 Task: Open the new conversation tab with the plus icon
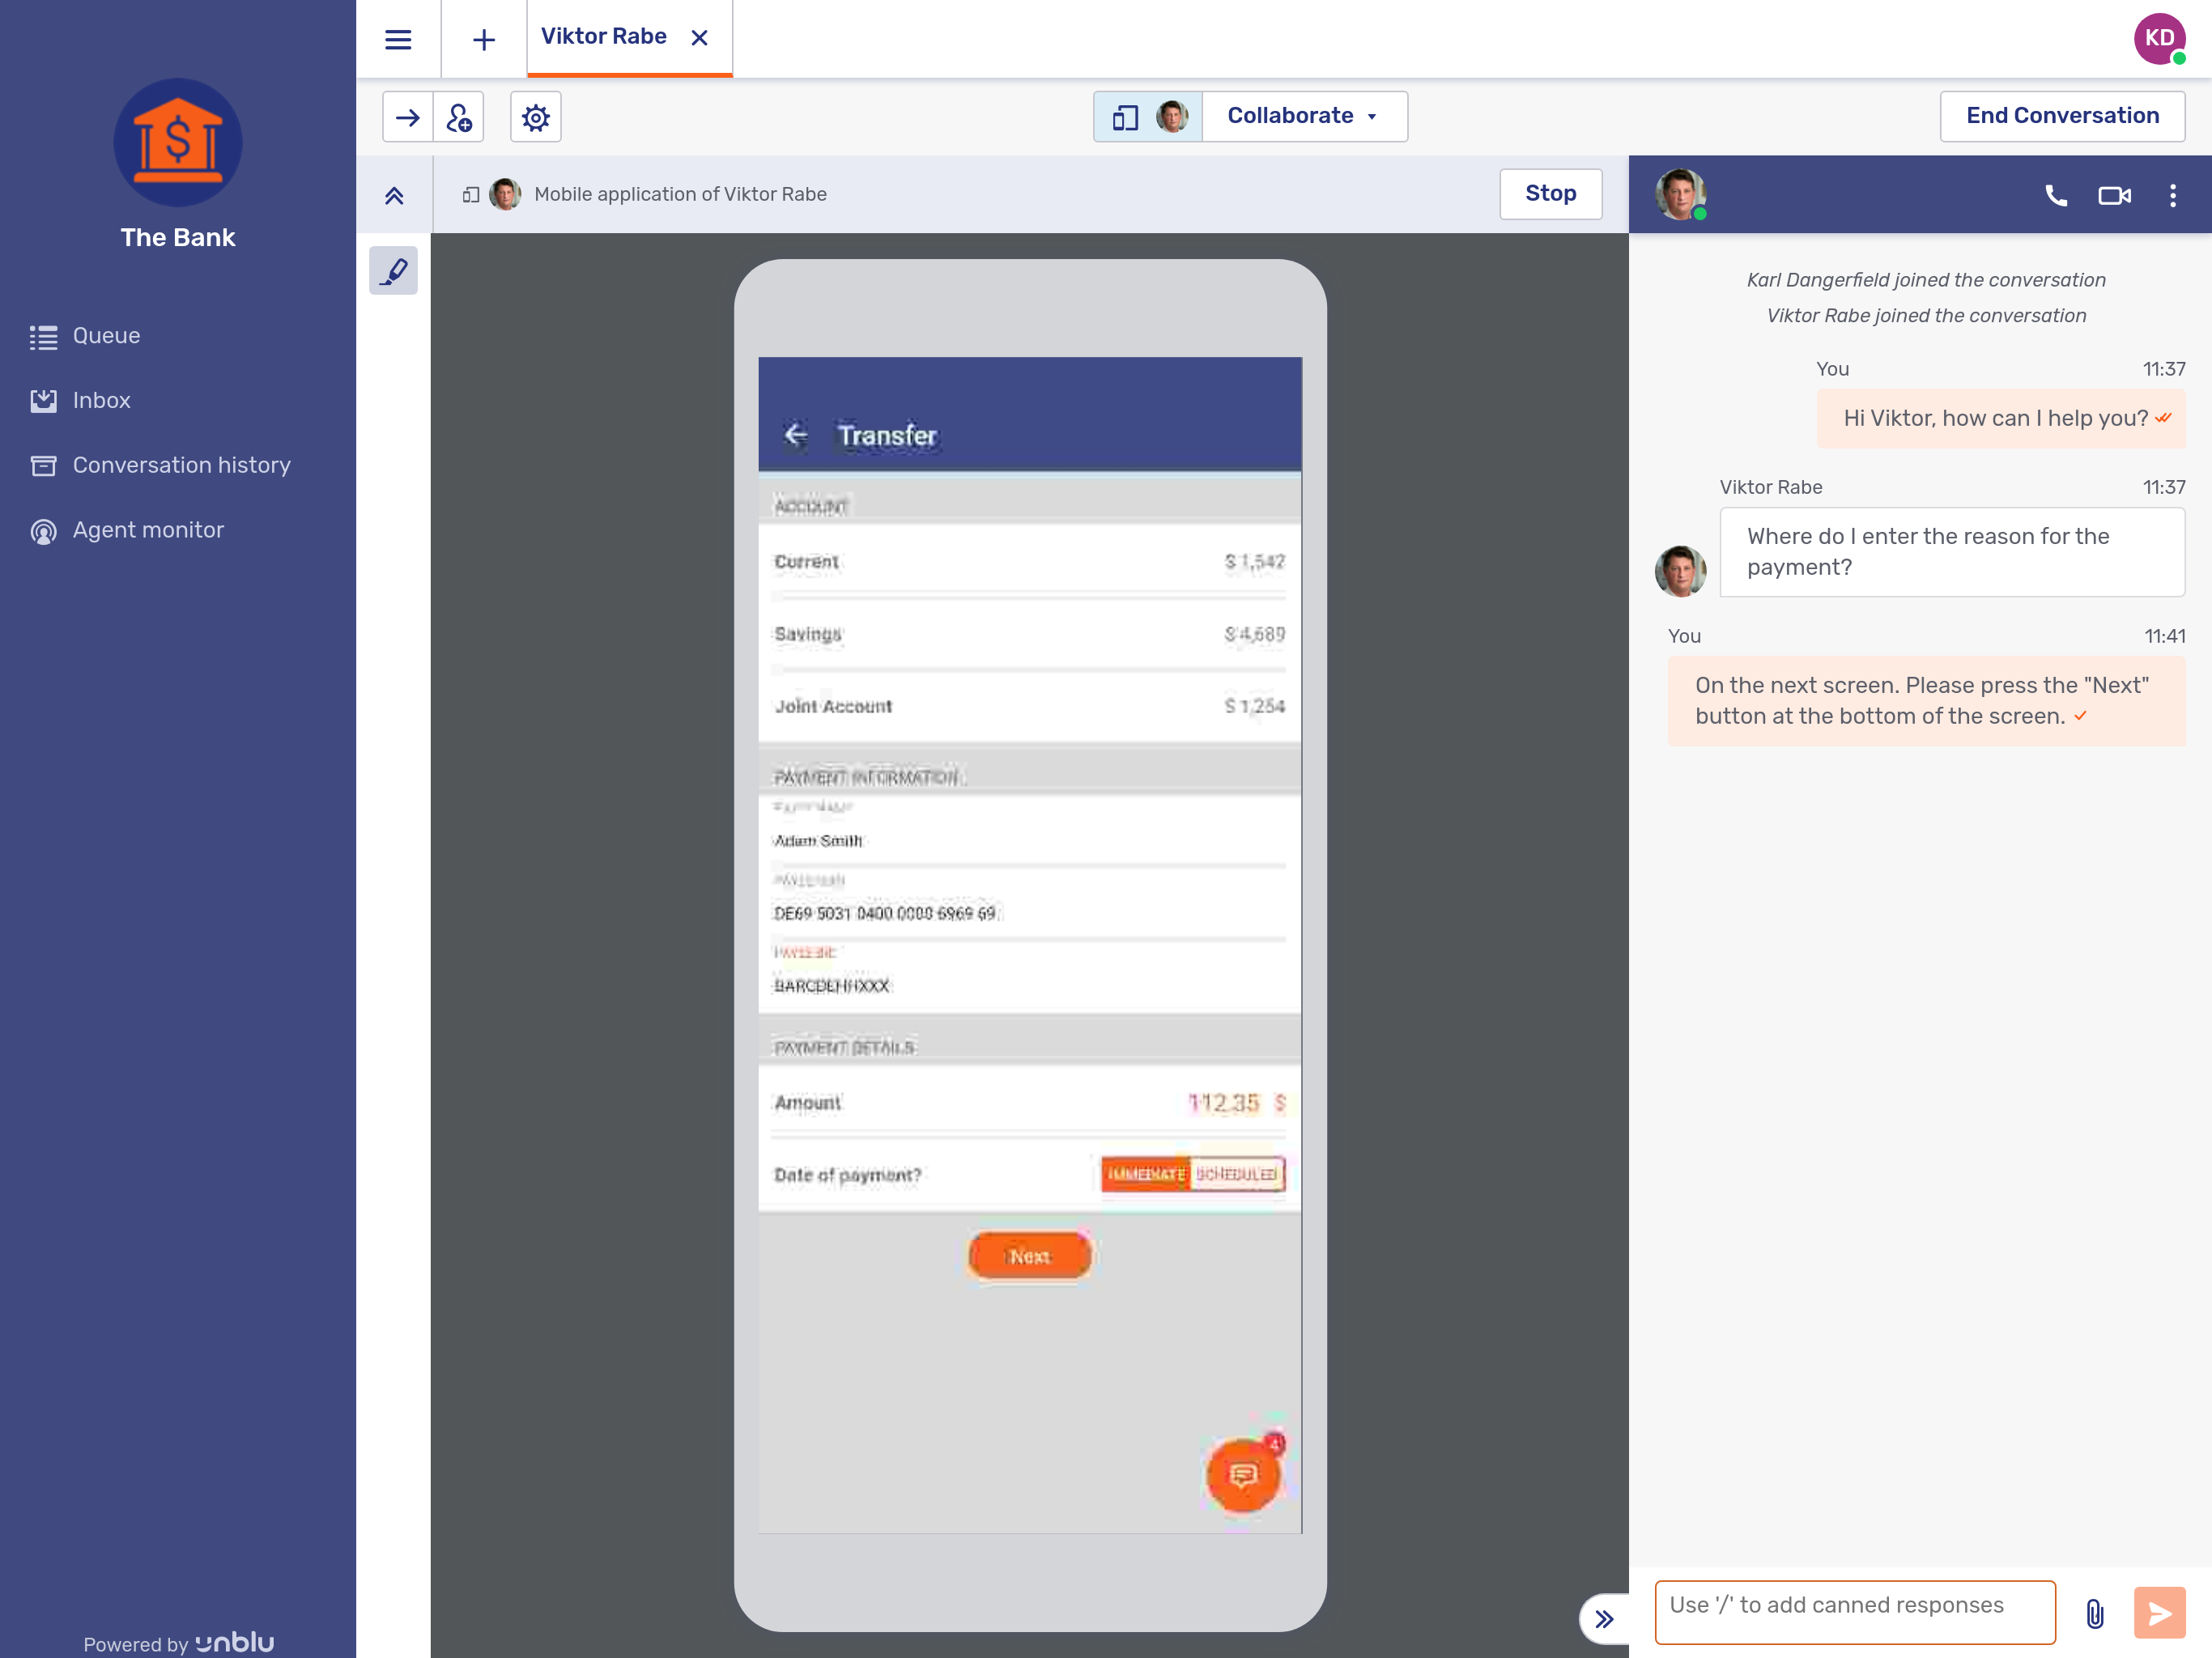click(x=484, y=39)
